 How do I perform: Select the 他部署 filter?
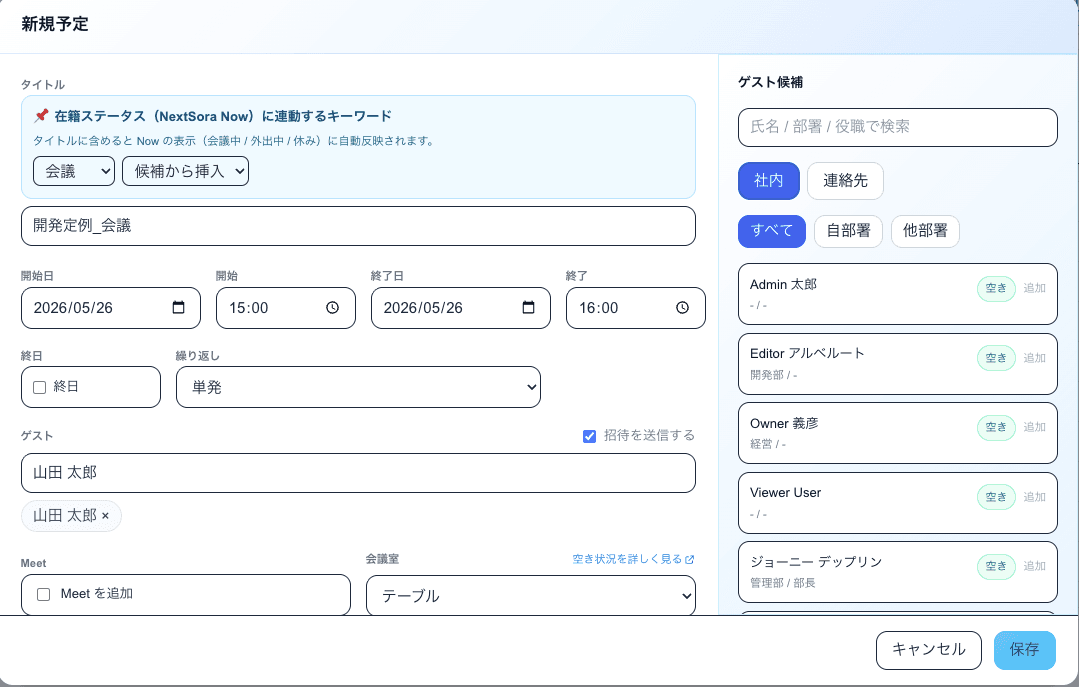pos(925,231)
